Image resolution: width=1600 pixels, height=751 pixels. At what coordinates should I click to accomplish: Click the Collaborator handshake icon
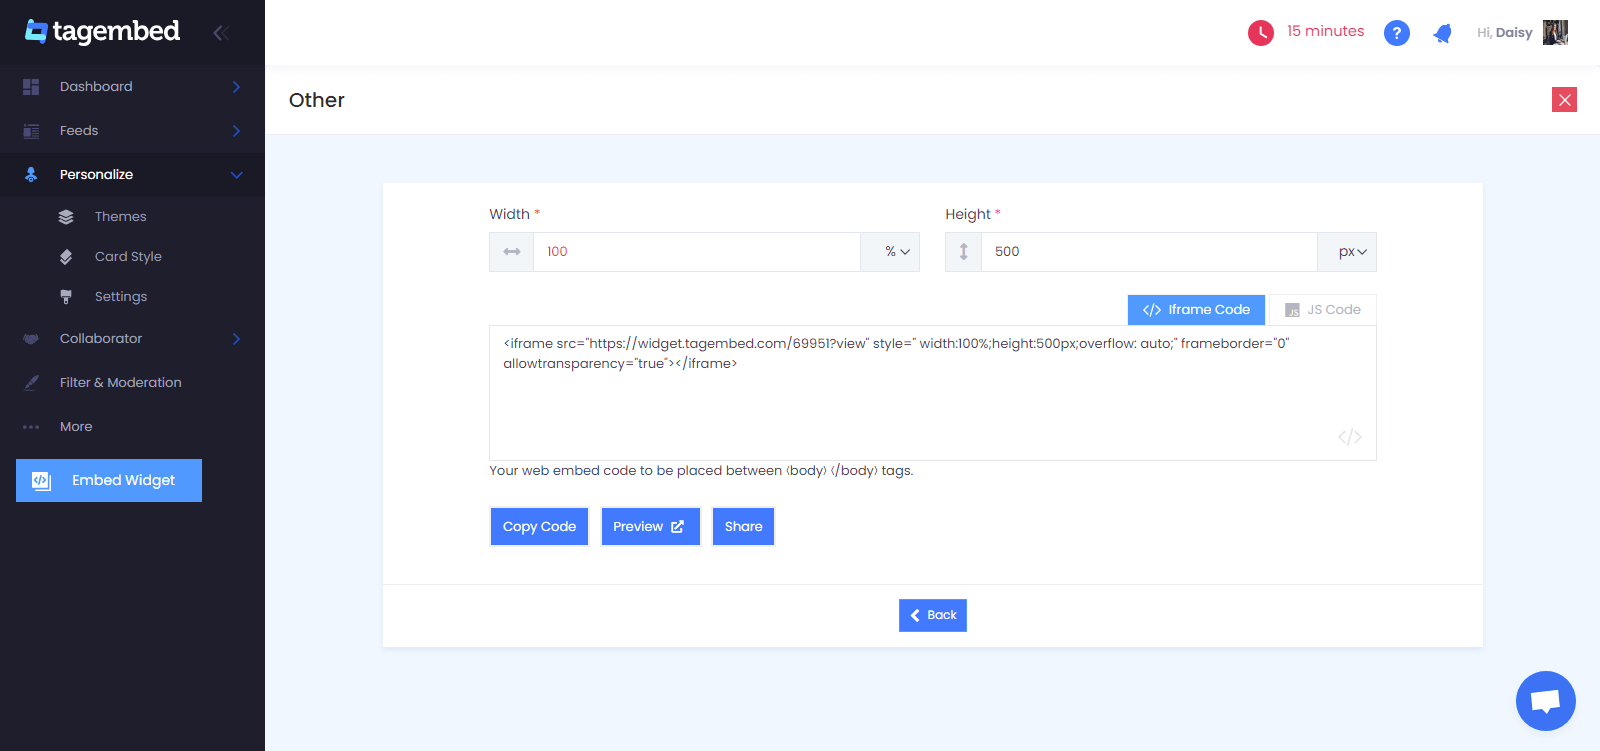(31, 339)
